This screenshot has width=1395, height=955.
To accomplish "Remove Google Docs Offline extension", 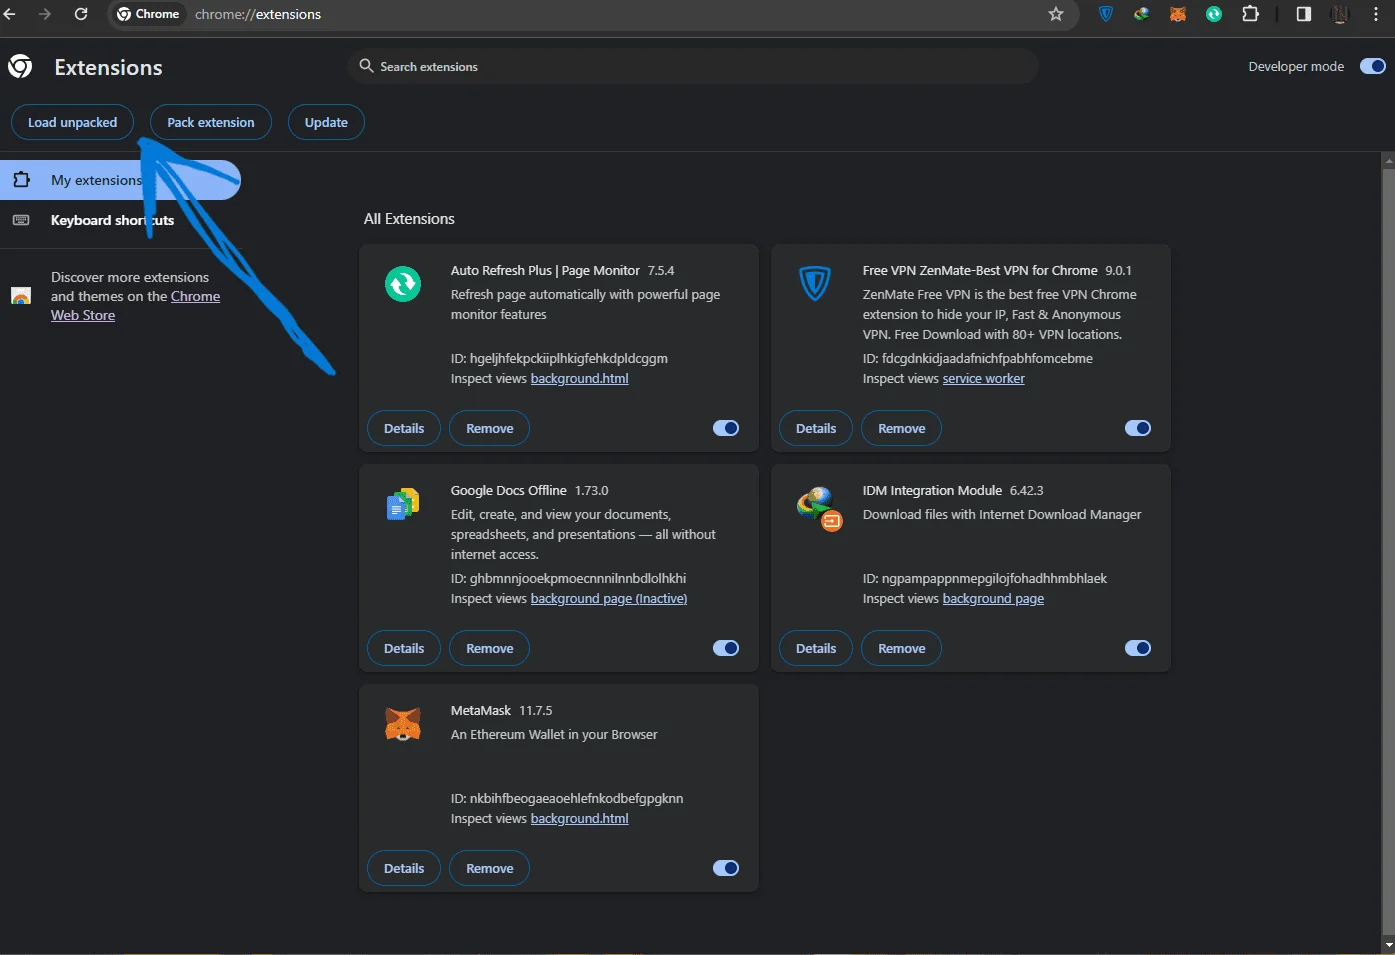I will point(490,648).
